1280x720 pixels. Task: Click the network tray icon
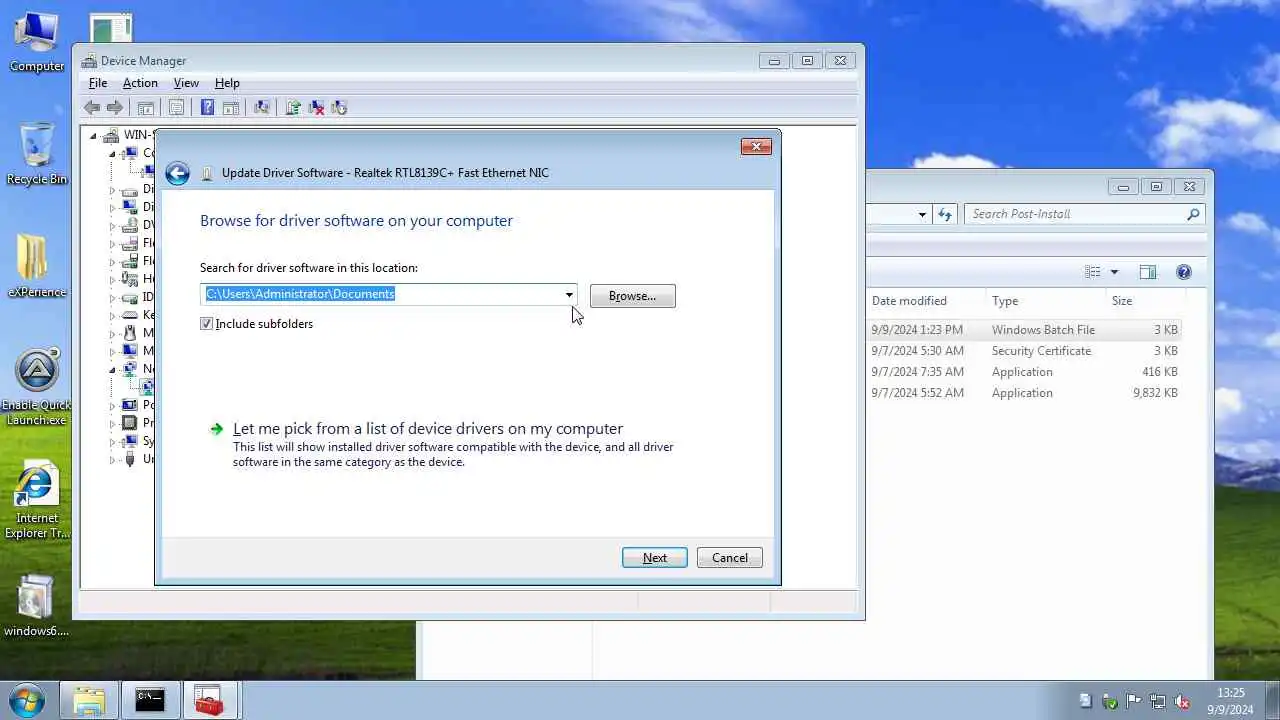(x=1157, y=701)
